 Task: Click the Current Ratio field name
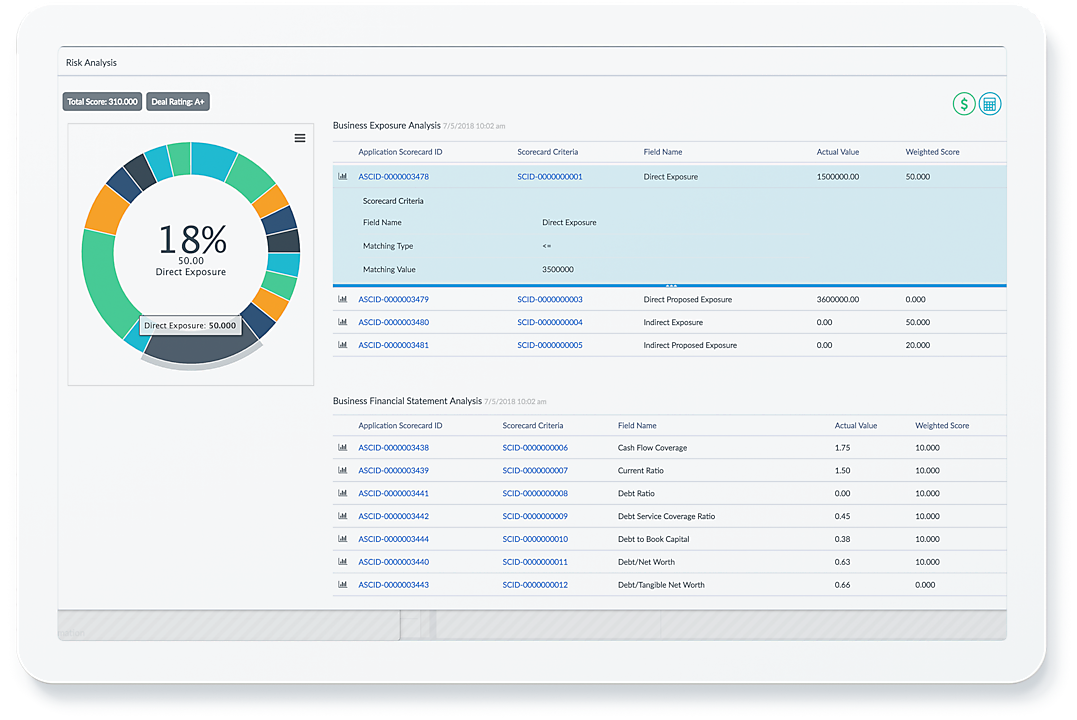641,471
